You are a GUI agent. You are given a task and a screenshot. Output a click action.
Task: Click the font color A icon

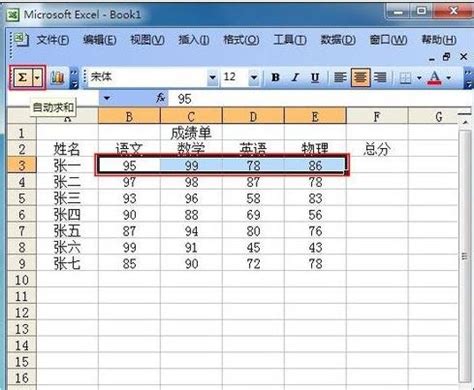434,78
